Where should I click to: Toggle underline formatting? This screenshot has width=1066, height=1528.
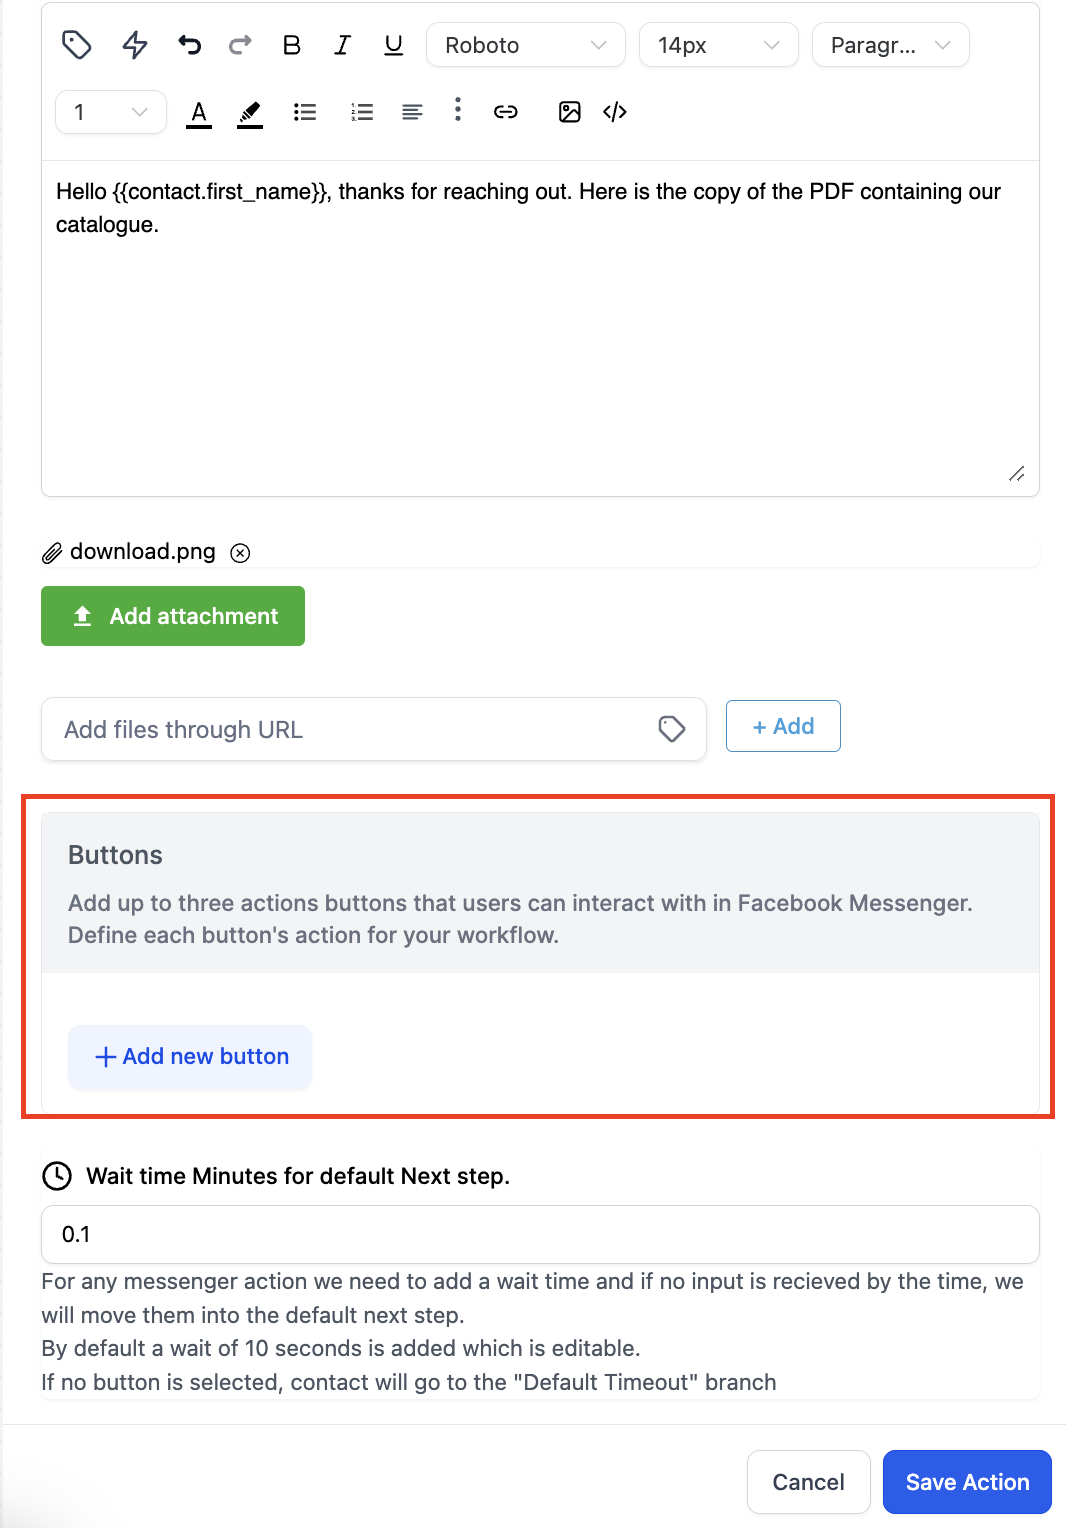394,45
